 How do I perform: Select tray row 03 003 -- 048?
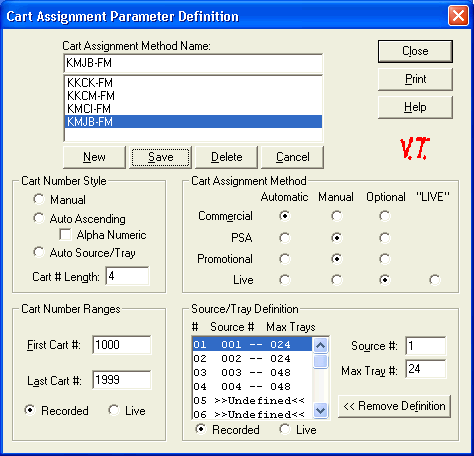252,372
